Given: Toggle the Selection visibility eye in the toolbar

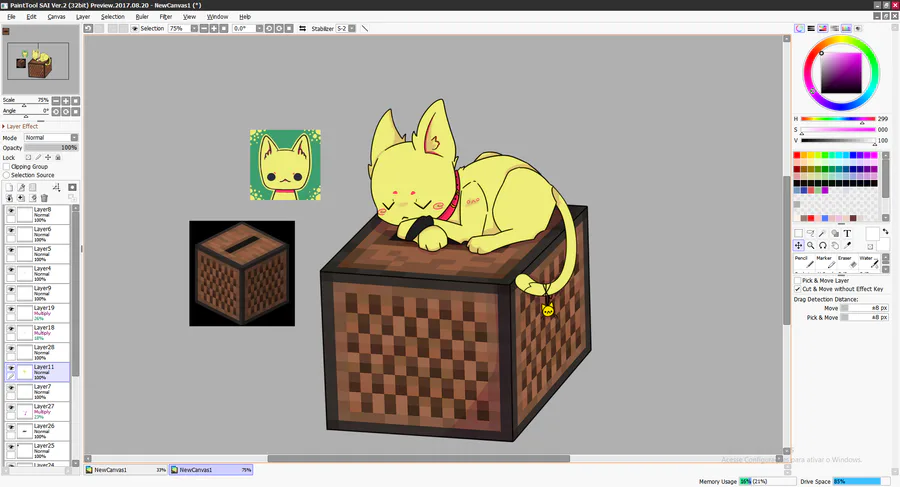Looking at the screenshot, I should pos(135,28).
